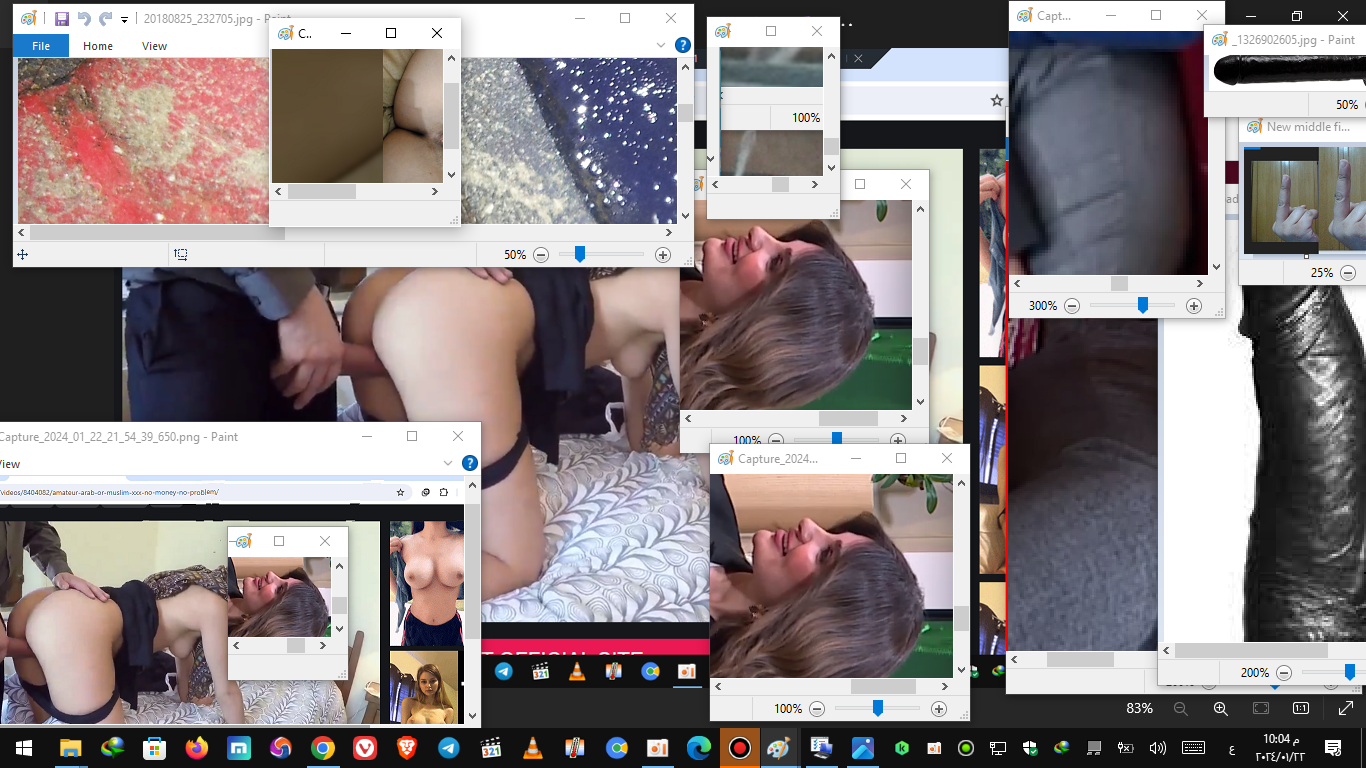Open the File menu in Paint

(x=41, y=46)
